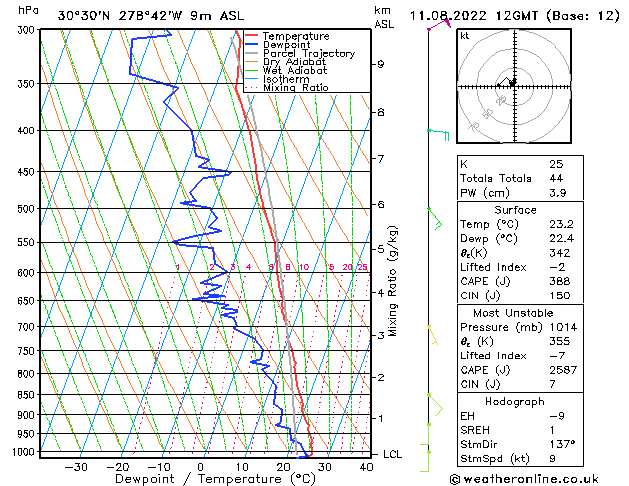Click the Mixing Ratio legend label
The image size is (629, 486).
click(296, 87)
